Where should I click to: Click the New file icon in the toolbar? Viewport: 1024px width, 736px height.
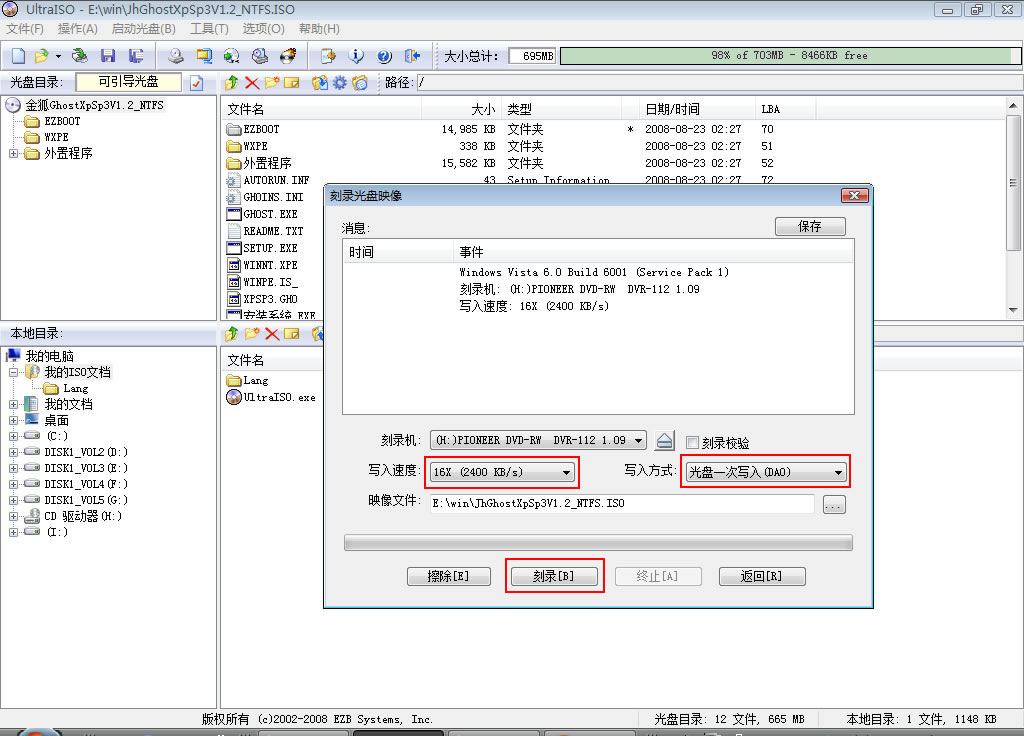click(x=18, y=56)
